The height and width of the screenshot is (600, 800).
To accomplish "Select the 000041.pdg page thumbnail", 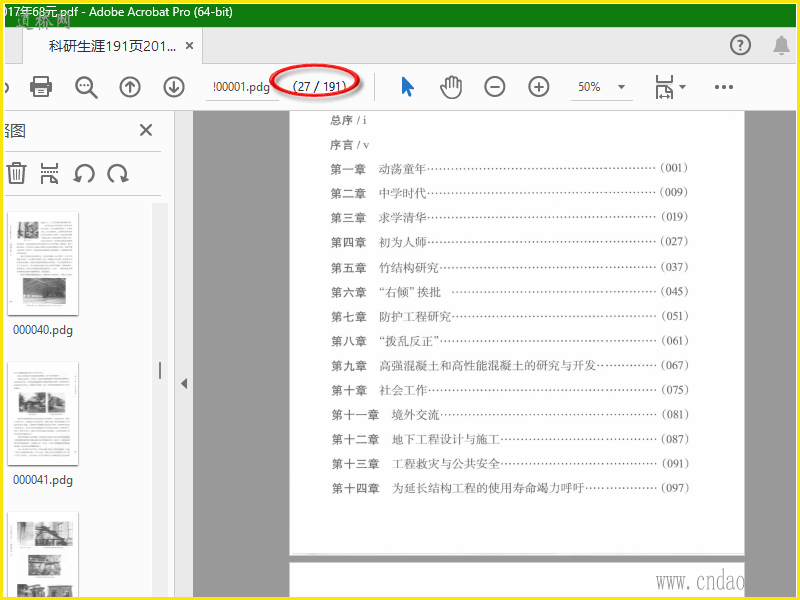I will (x=43, y=414).
